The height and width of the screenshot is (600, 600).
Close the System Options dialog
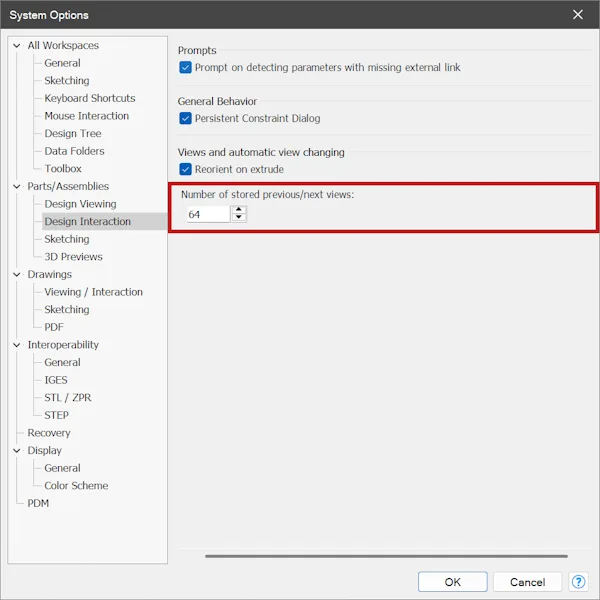pos(577,15)
